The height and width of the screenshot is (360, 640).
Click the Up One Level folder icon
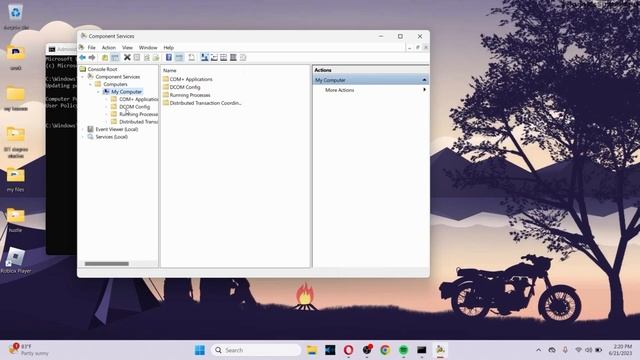[x=105, y=58]
